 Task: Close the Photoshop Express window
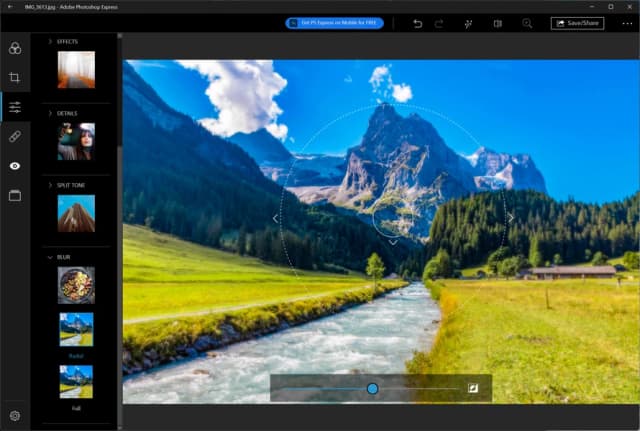click(x=630, y=7)
